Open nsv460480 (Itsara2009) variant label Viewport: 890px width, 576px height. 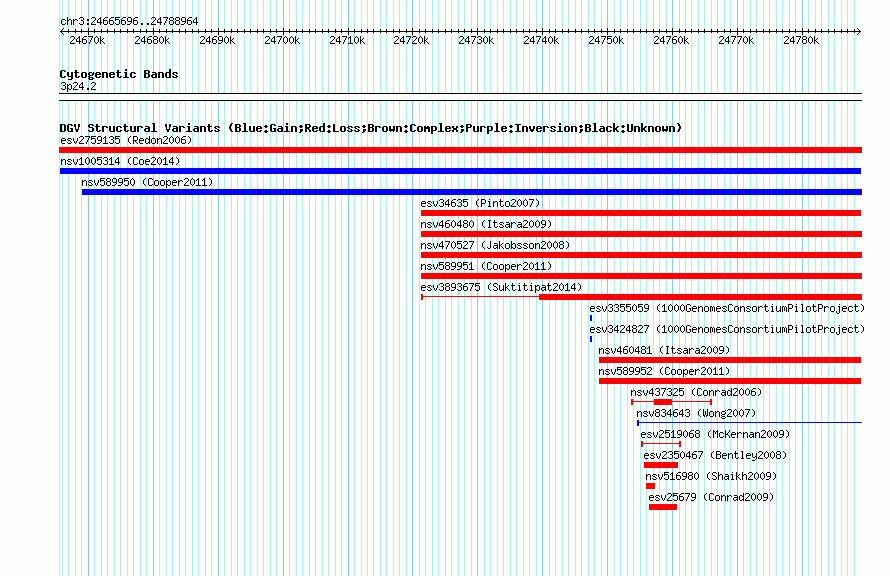click(486, 224)
